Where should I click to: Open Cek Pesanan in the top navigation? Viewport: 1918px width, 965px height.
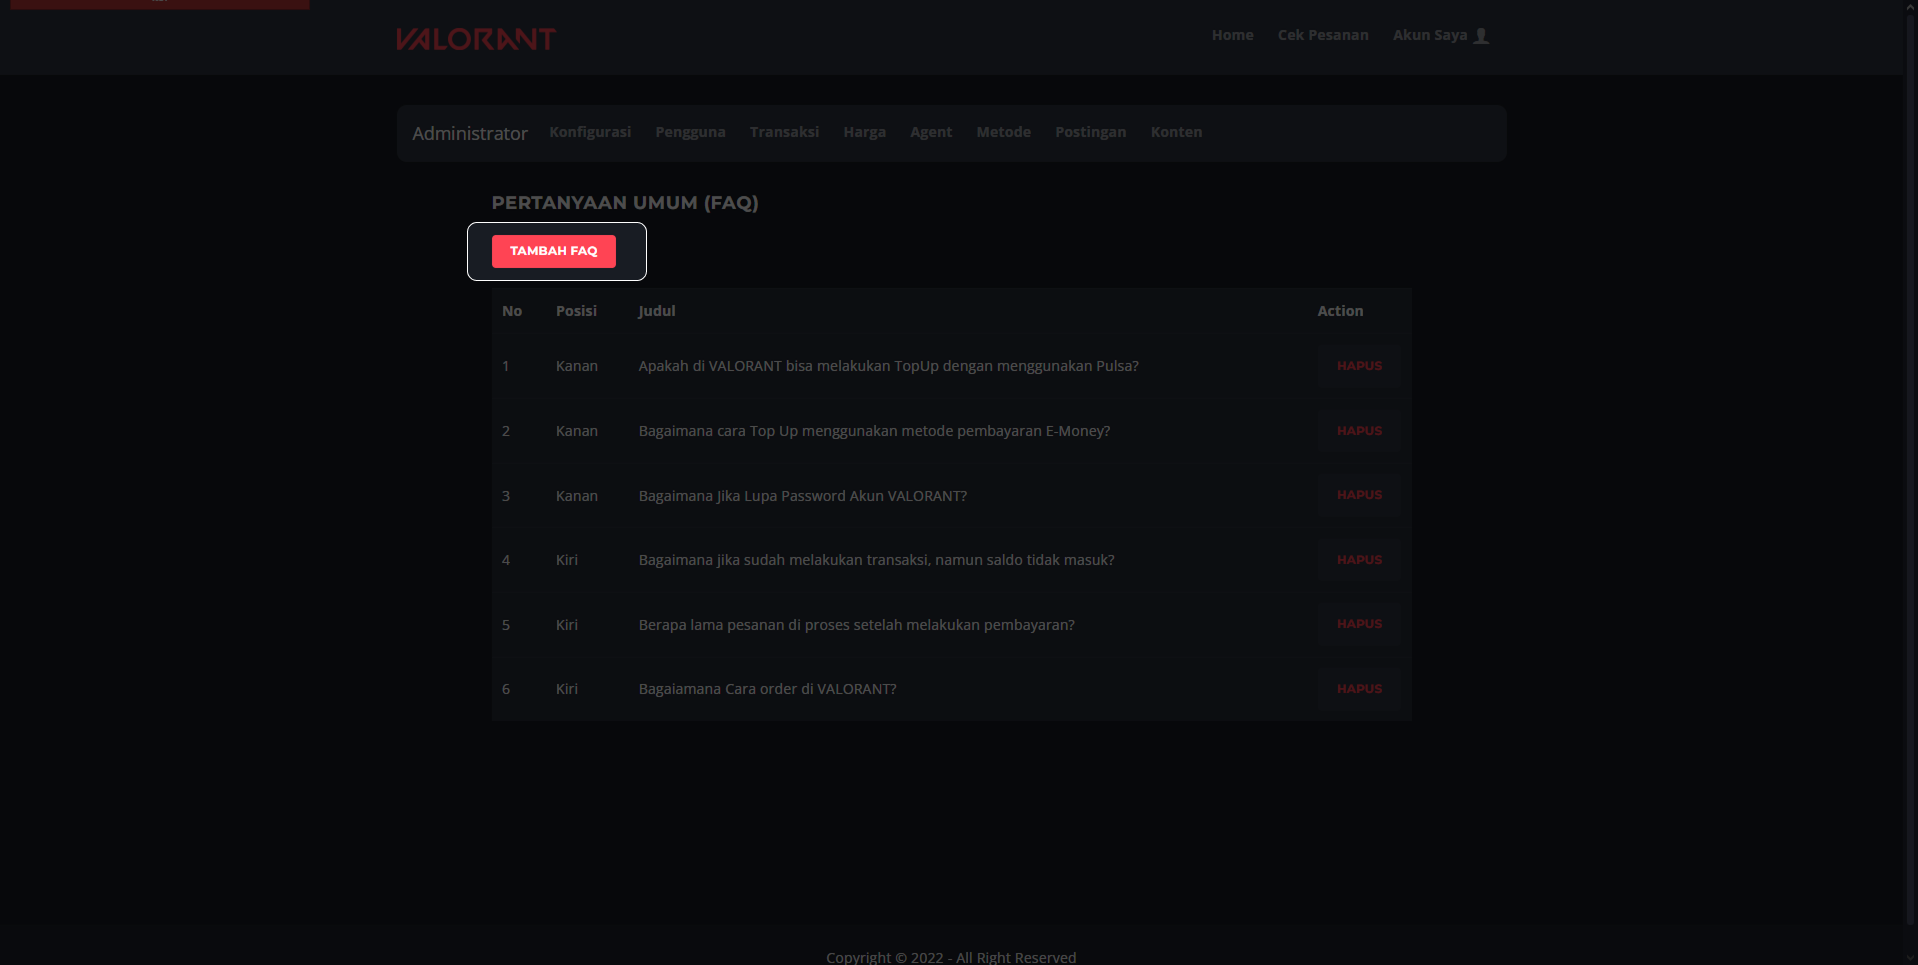pyautogui.click(x=1323, y=35)
